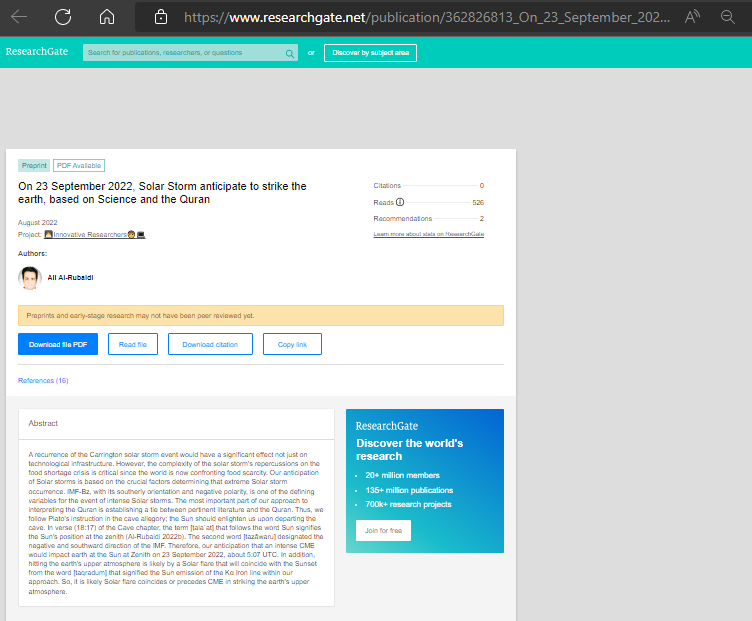Viewport: 752px width, 621px height.
Task: Click the Citations count row
Action: pos(429,186)
